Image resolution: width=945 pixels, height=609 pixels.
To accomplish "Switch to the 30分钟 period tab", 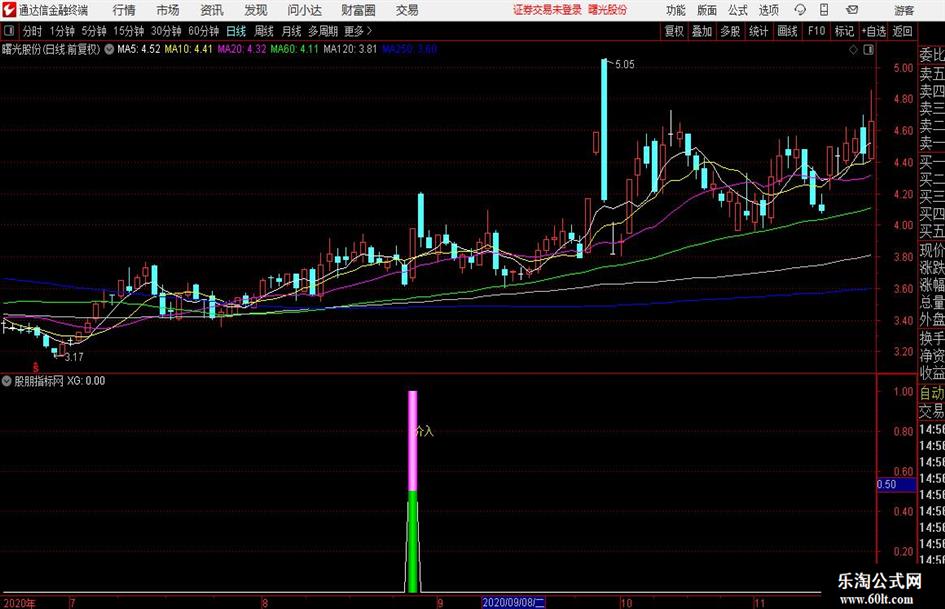I will click(x=166, y=31).
